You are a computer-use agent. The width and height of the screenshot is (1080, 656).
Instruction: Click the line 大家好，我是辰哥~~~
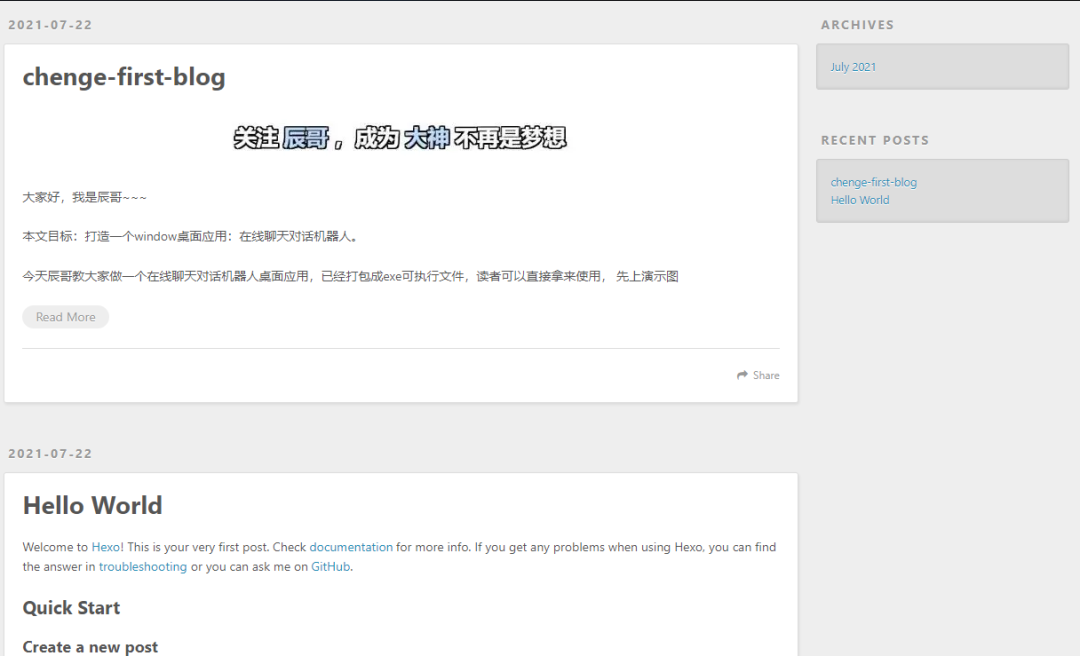[84, 198]
